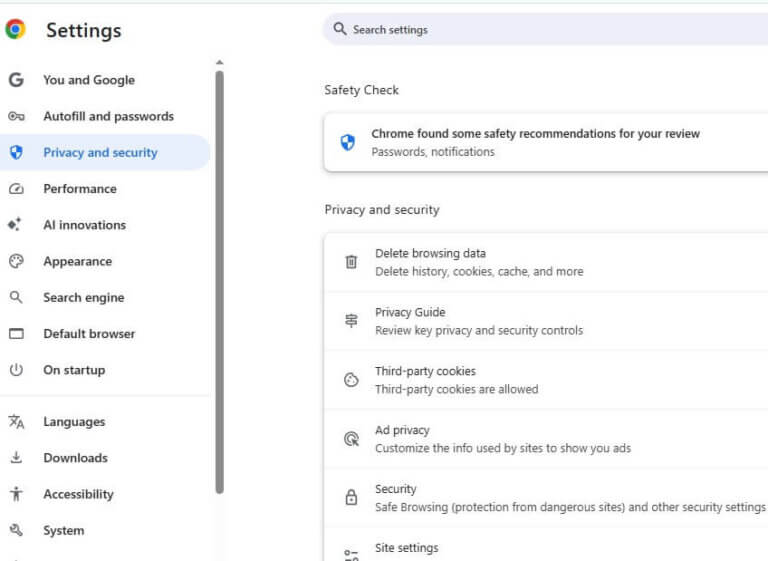Click the palette Appearance icon
This screenshot has height=561, width=768.
pyautogui.click(x=16, y=261)
